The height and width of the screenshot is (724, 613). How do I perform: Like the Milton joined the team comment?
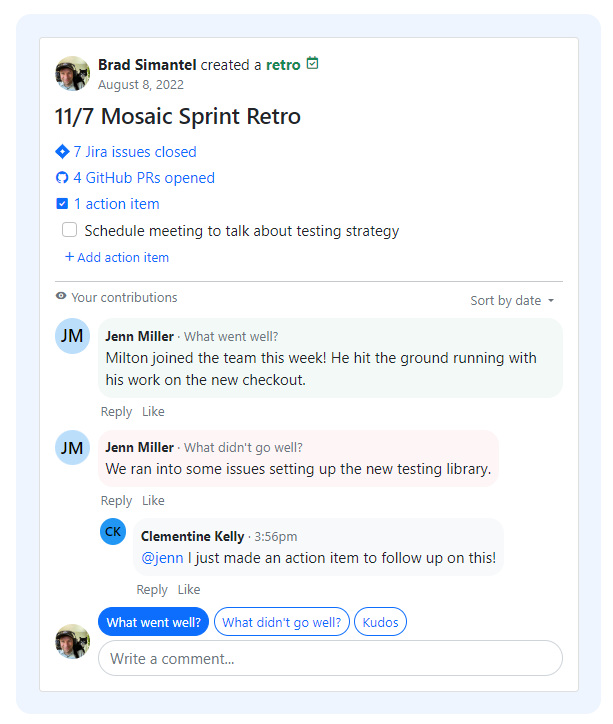coord(153,411)
